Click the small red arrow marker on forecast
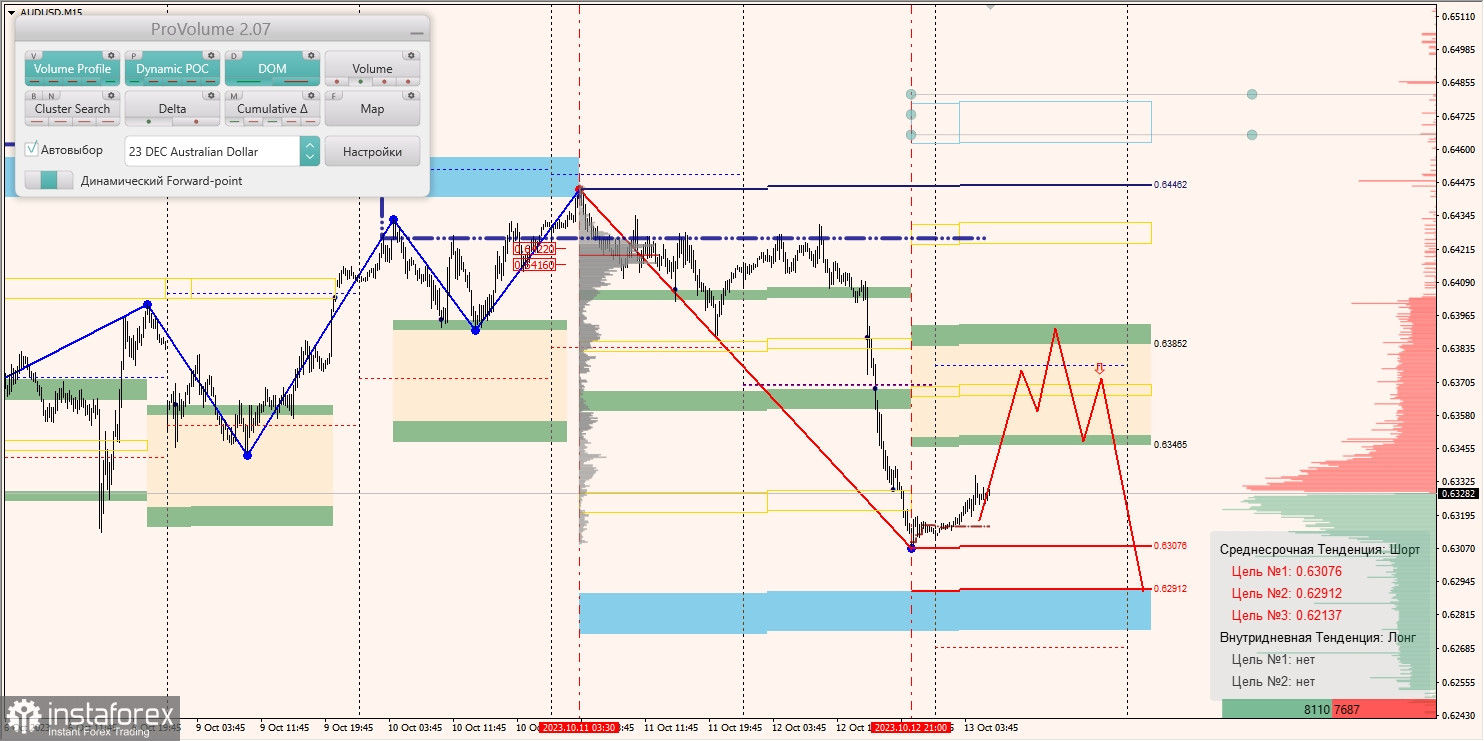Screen dimensions: 1484x741 tap(1099, 368)
